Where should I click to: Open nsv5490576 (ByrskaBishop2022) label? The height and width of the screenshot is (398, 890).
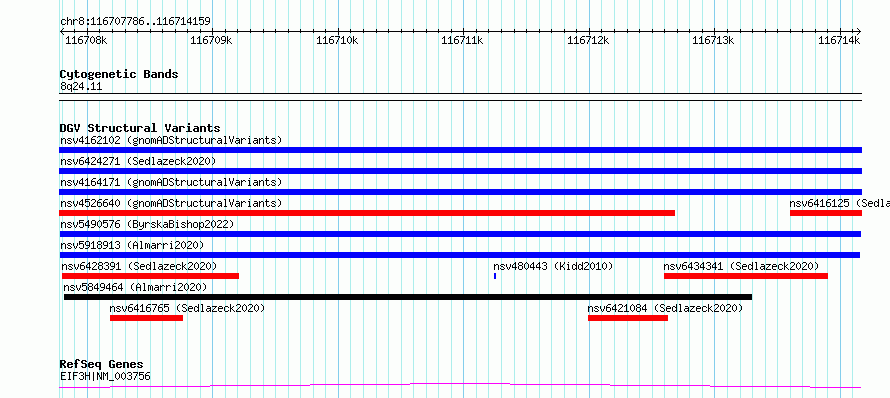point(147,224)
